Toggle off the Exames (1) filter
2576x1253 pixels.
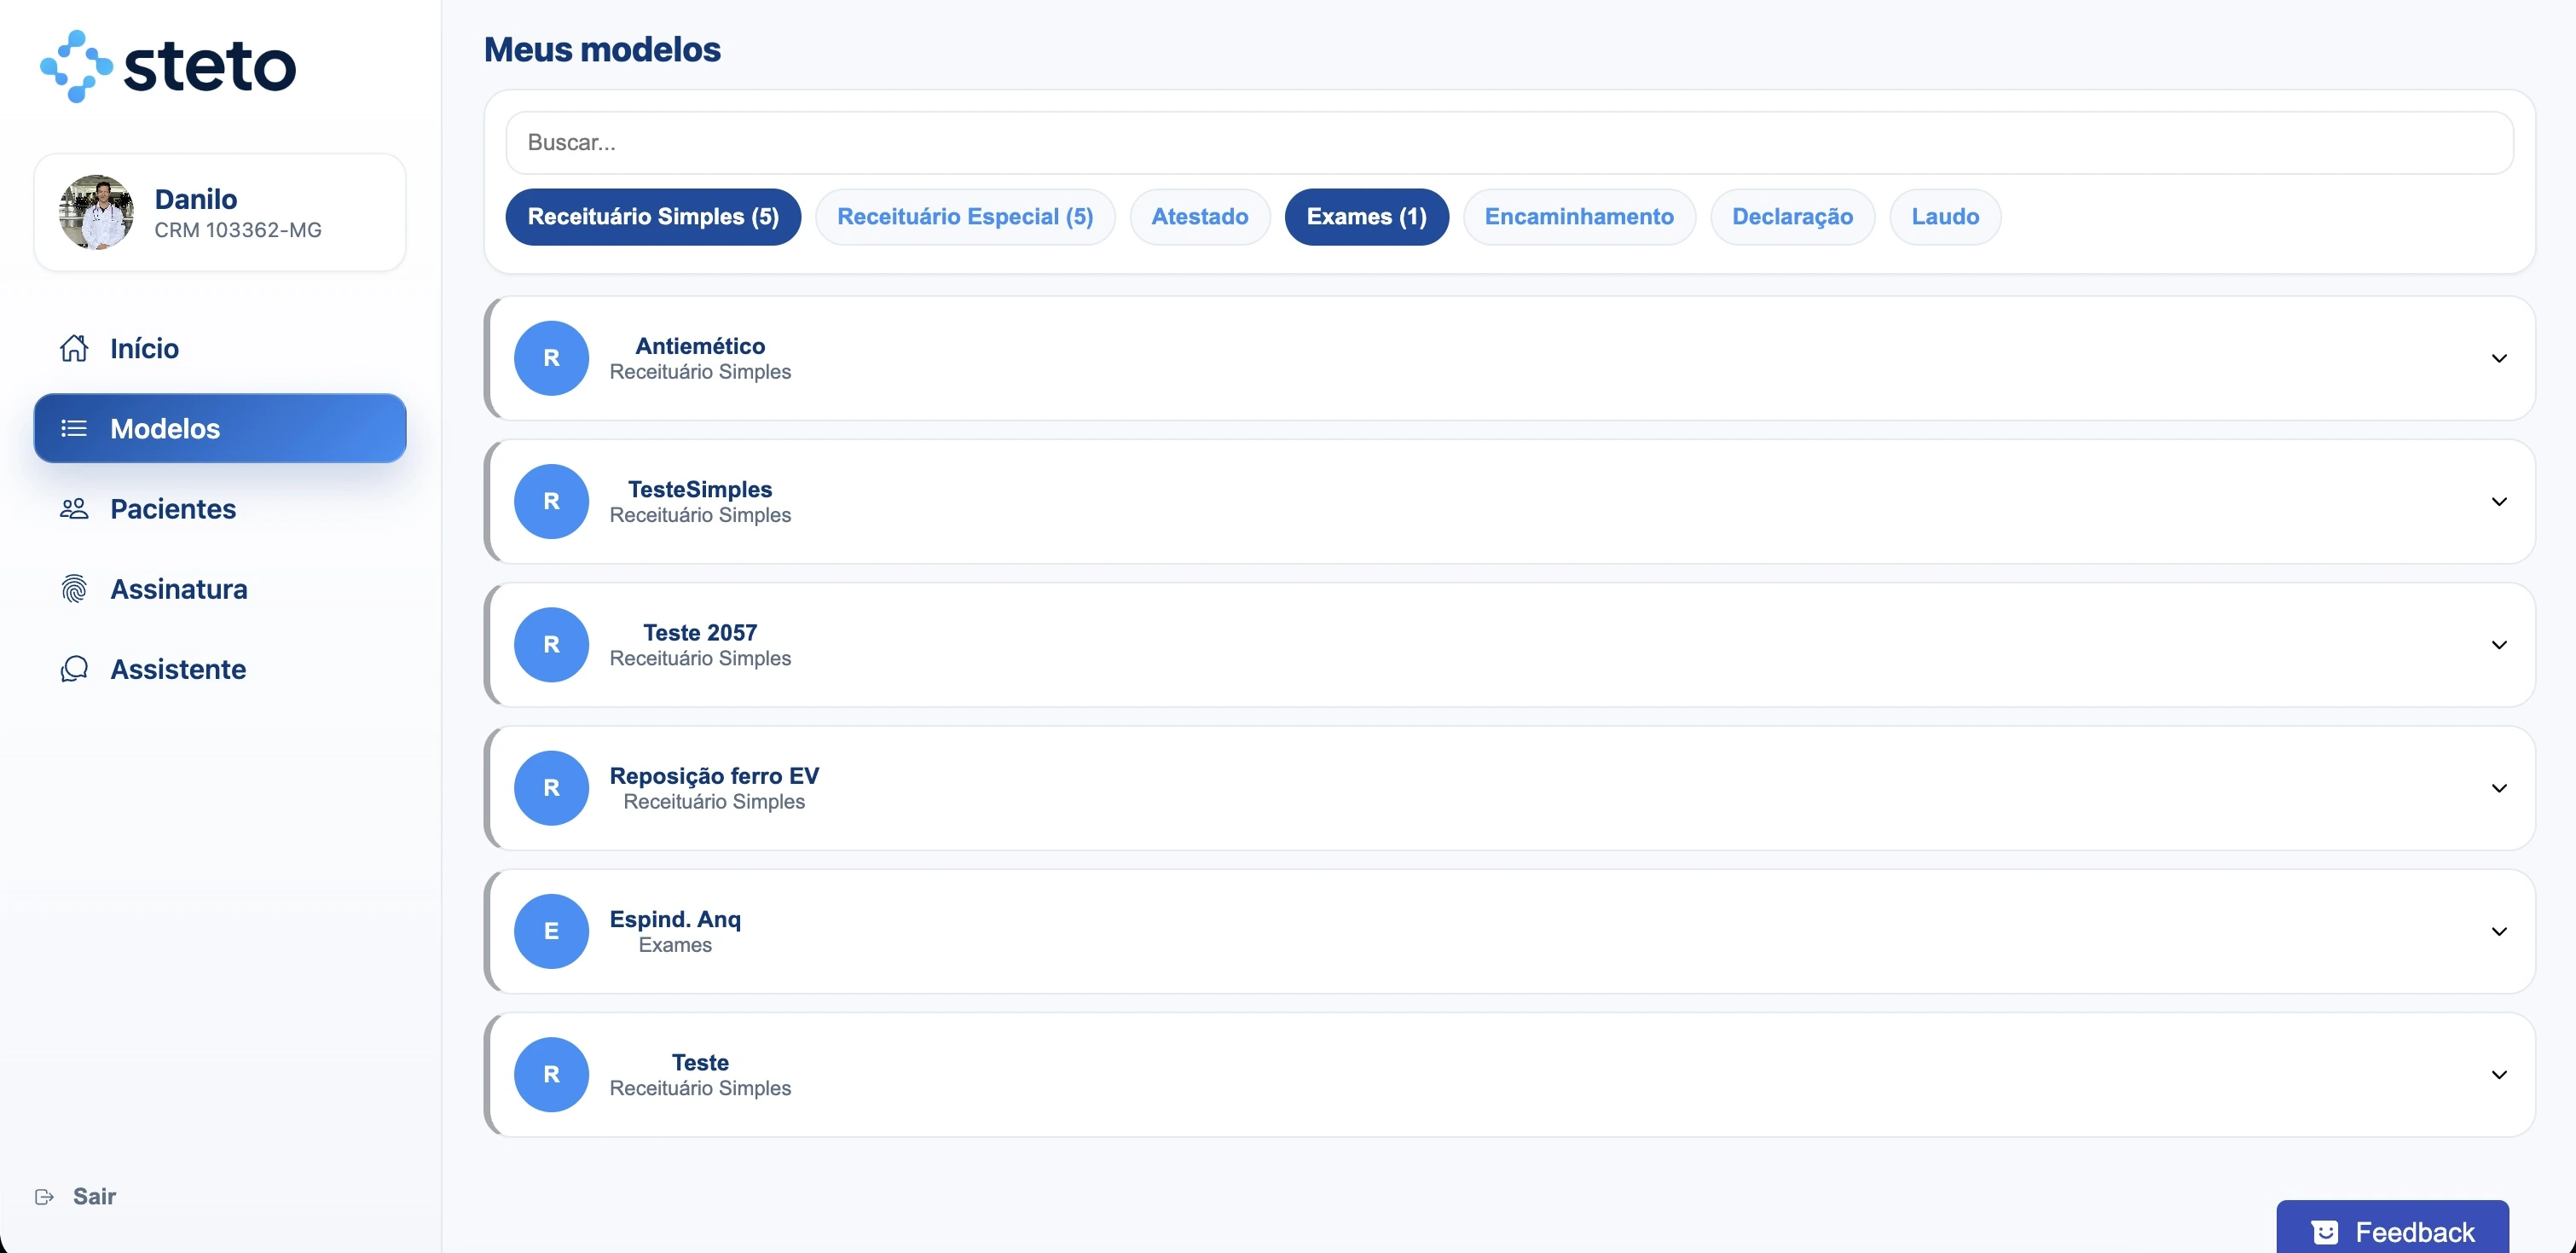(1366, 217)
